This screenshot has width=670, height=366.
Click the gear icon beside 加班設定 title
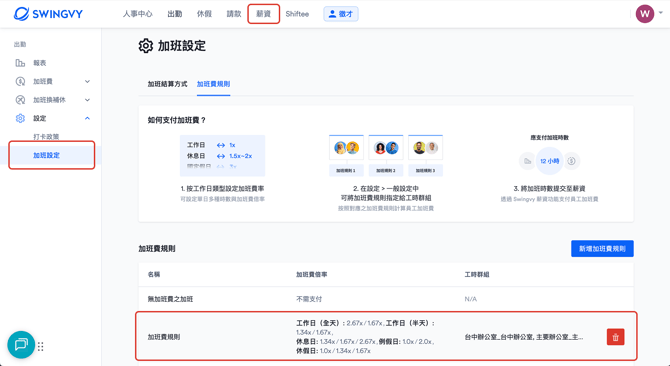145,46
